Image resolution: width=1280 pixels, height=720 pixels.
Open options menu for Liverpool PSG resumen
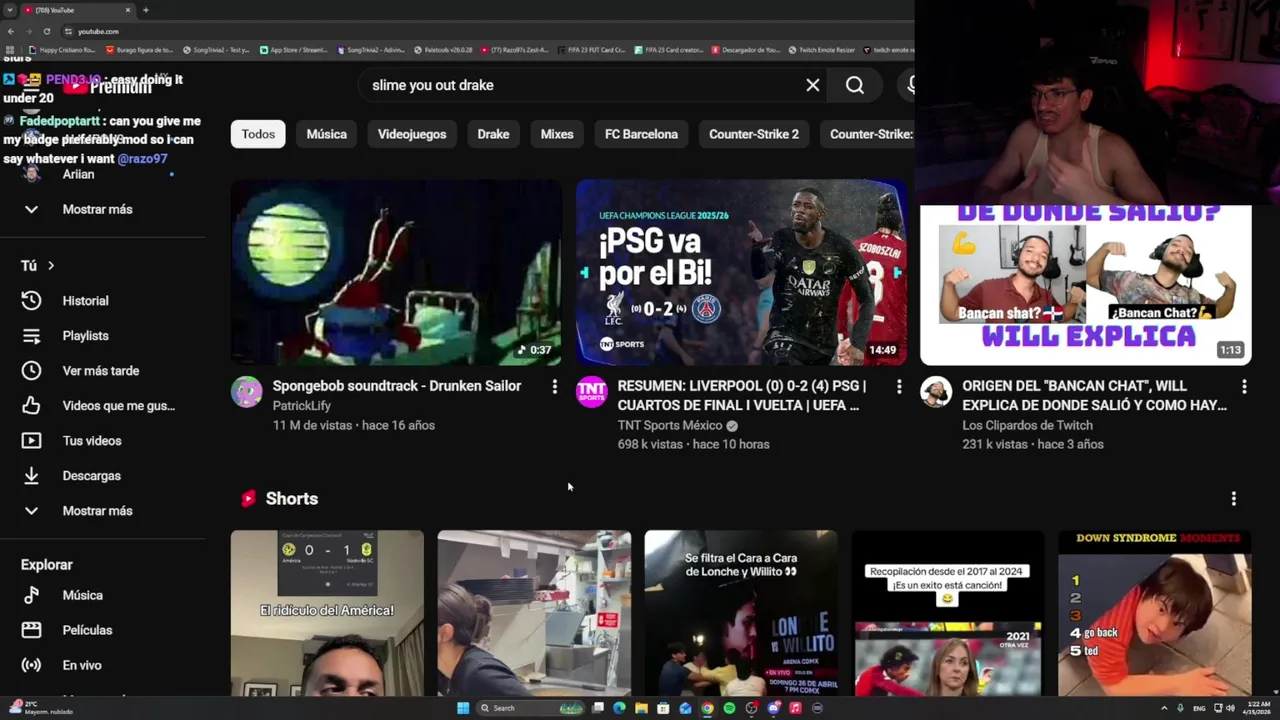(x=899, y=386)
